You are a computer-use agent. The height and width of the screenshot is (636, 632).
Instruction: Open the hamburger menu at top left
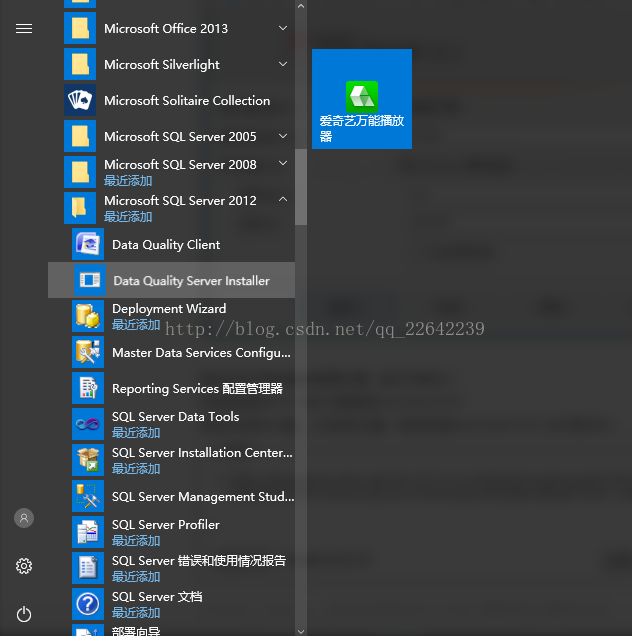click(24, 29)
